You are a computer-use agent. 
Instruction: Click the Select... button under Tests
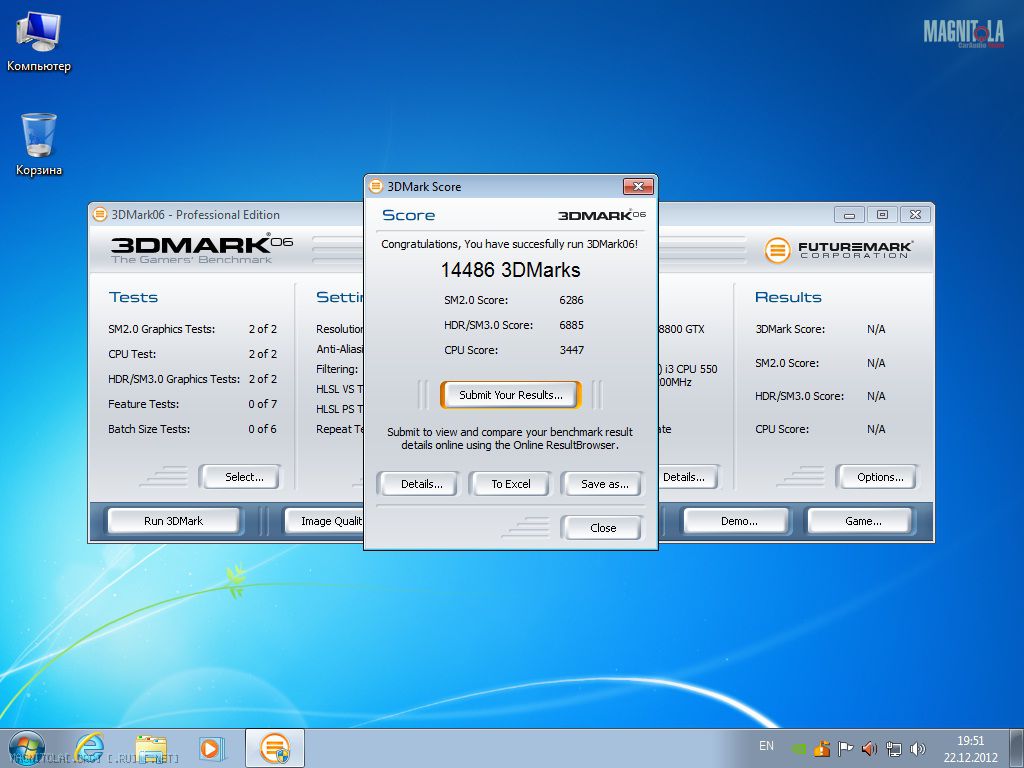pyautogui.click(x=243, y=477)
